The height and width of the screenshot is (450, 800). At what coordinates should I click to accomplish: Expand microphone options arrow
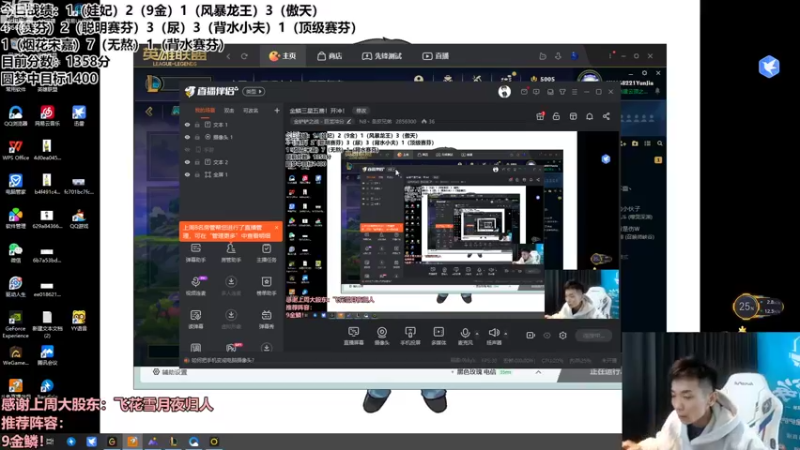tap(477, 334)
